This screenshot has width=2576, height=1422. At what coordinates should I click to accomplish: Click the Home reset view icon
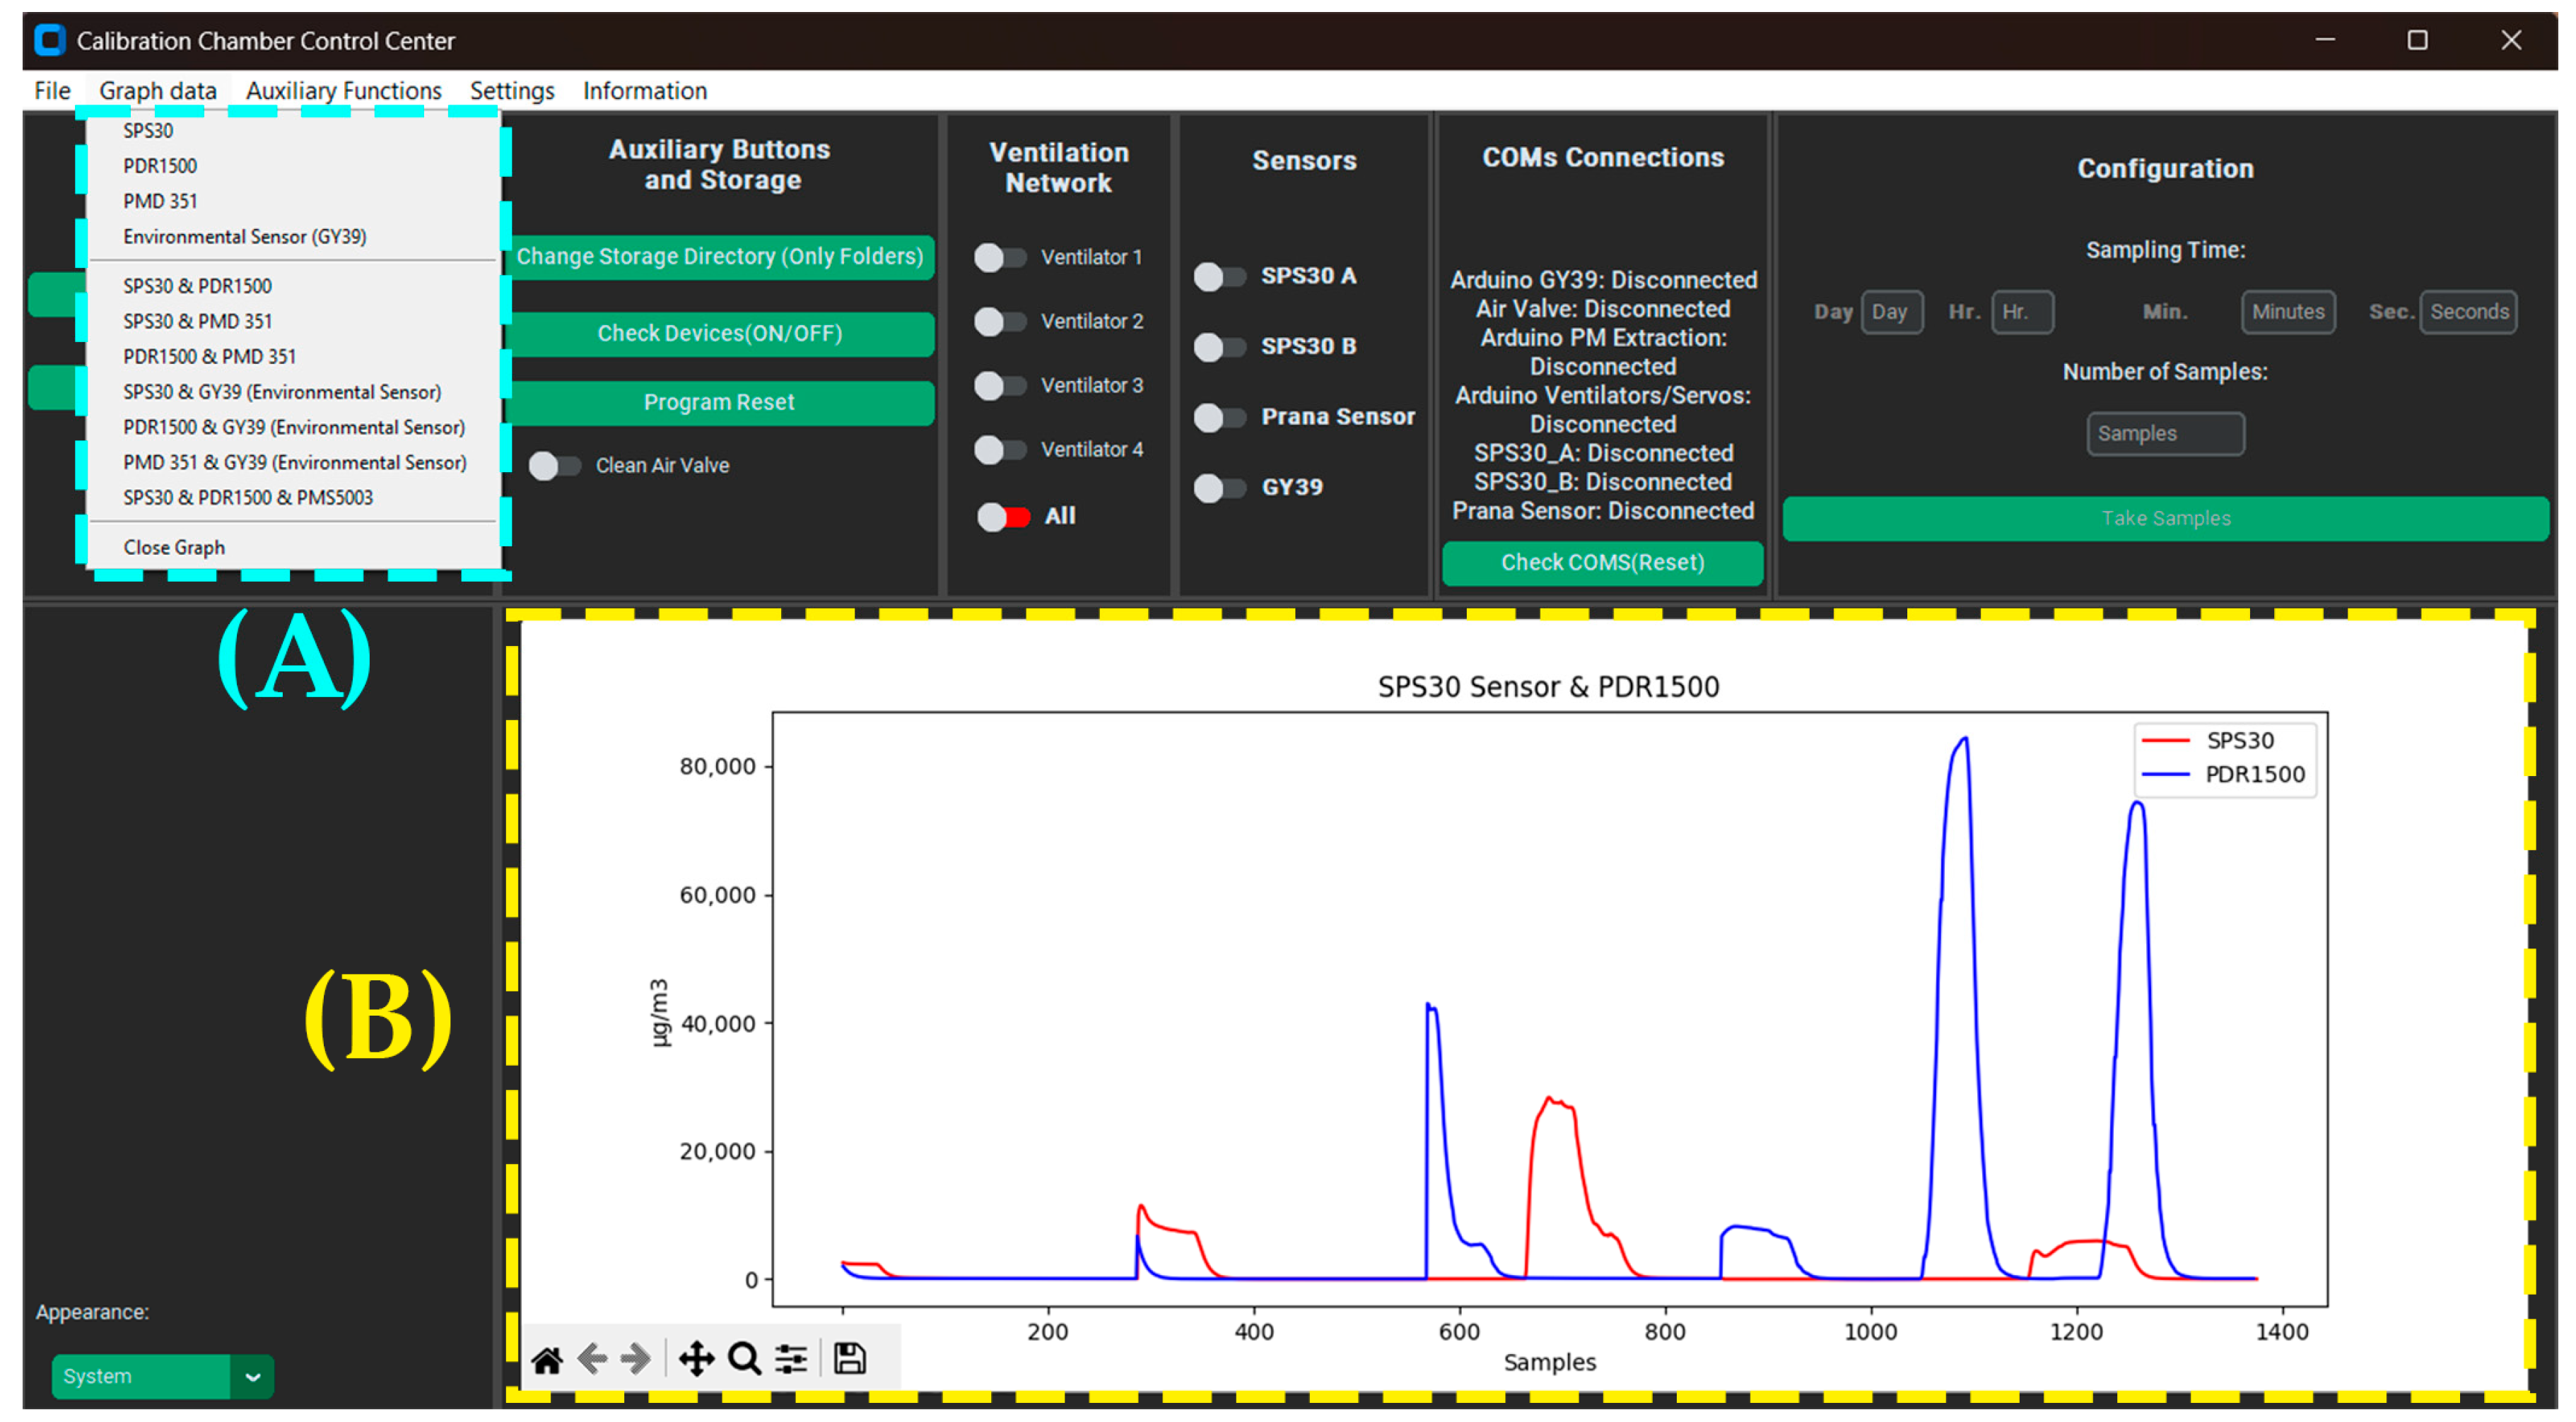547,1360
